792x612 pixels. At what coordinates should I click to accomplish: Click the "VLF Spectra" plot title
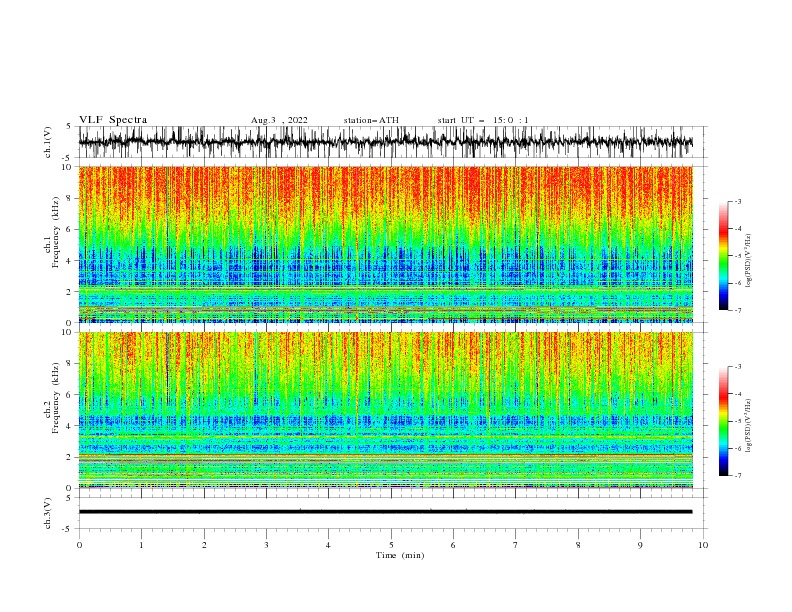(113, 120)
